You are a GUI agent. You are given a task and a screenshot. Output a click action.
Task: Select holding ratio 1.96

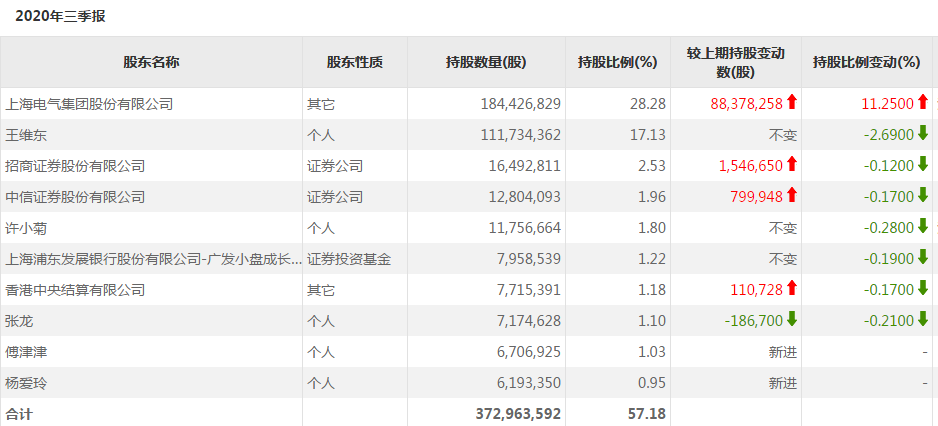click(653, 197)
